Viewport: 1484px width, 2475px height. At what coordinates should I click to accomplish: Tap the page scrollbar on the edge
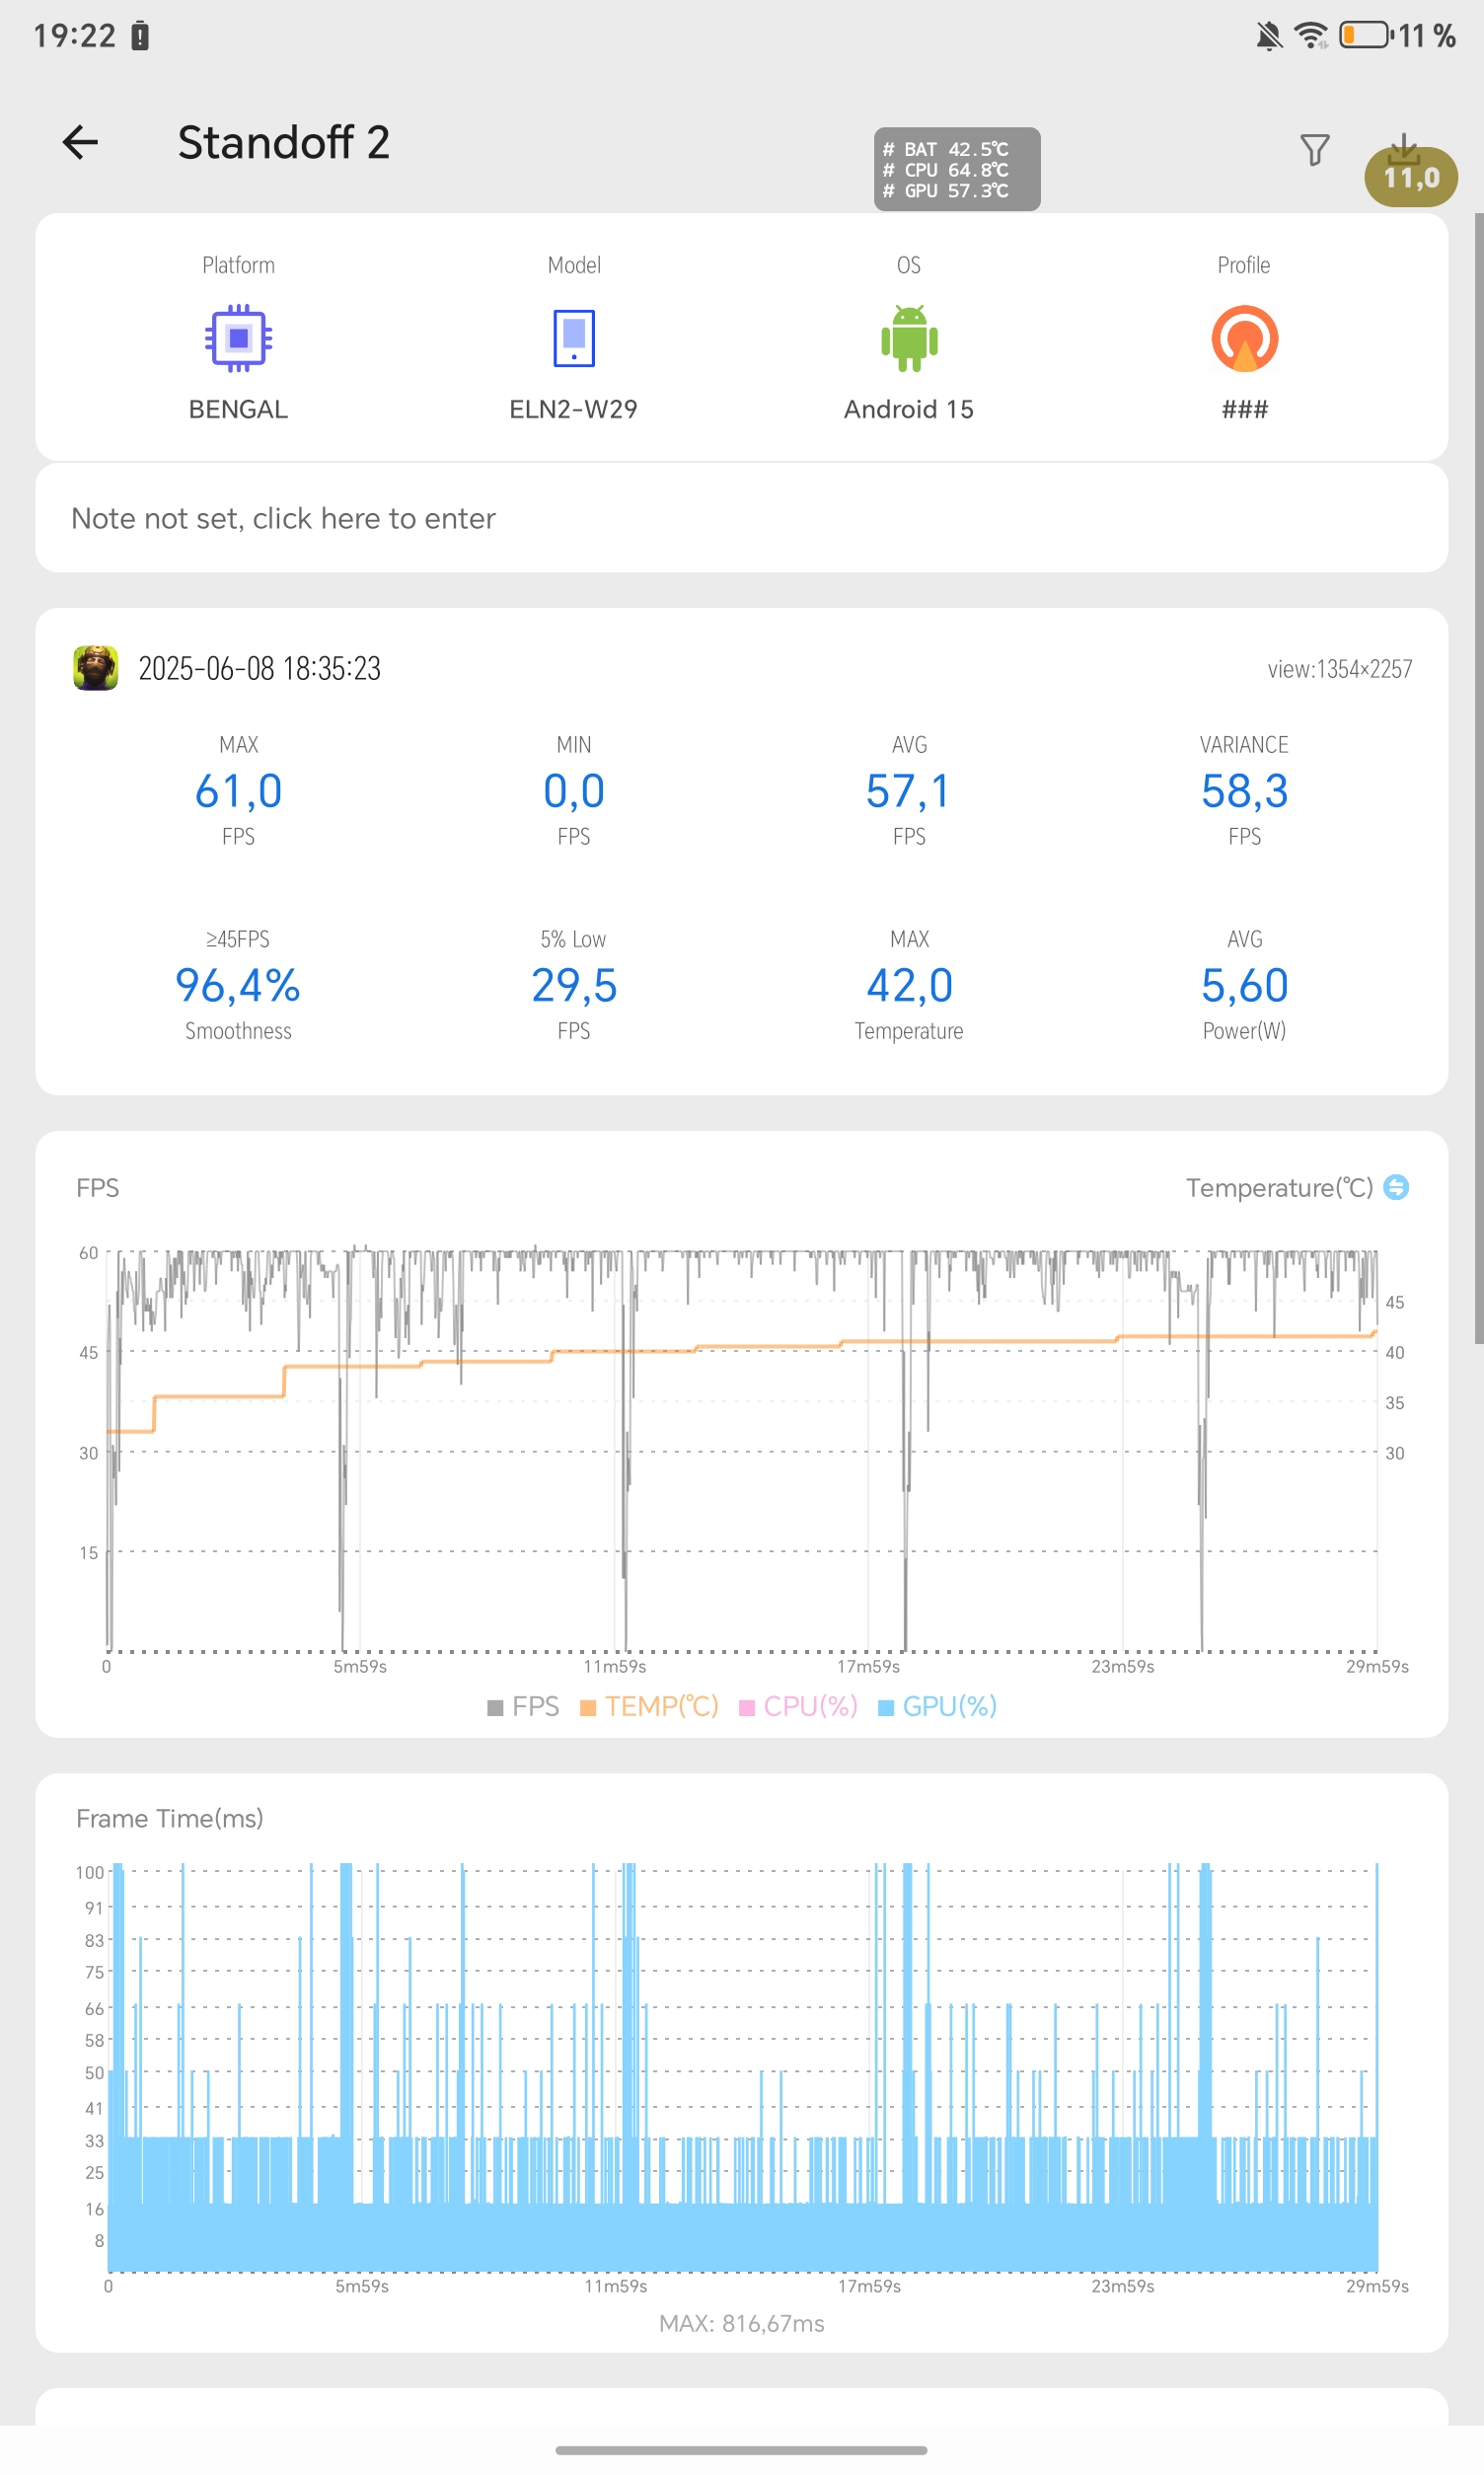coord(1478,778)
